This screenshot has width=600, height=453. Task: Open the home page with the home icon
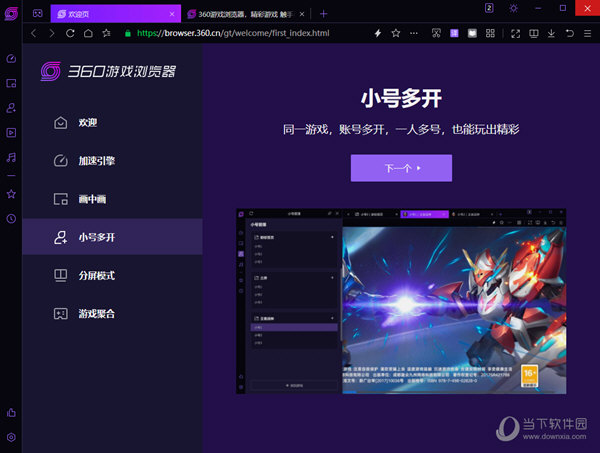point(88,33)
